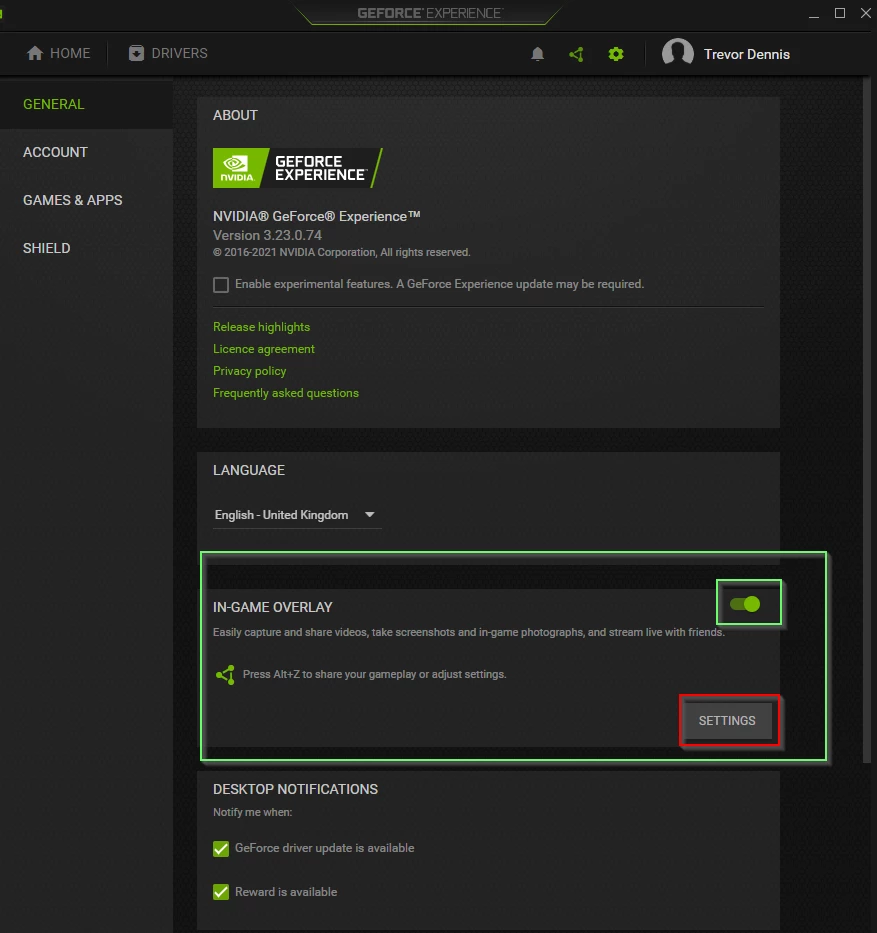Screen dimensions: 877x933
Task: Select GAMES & APPS in the sidebar
Action: tap(86, 200)
